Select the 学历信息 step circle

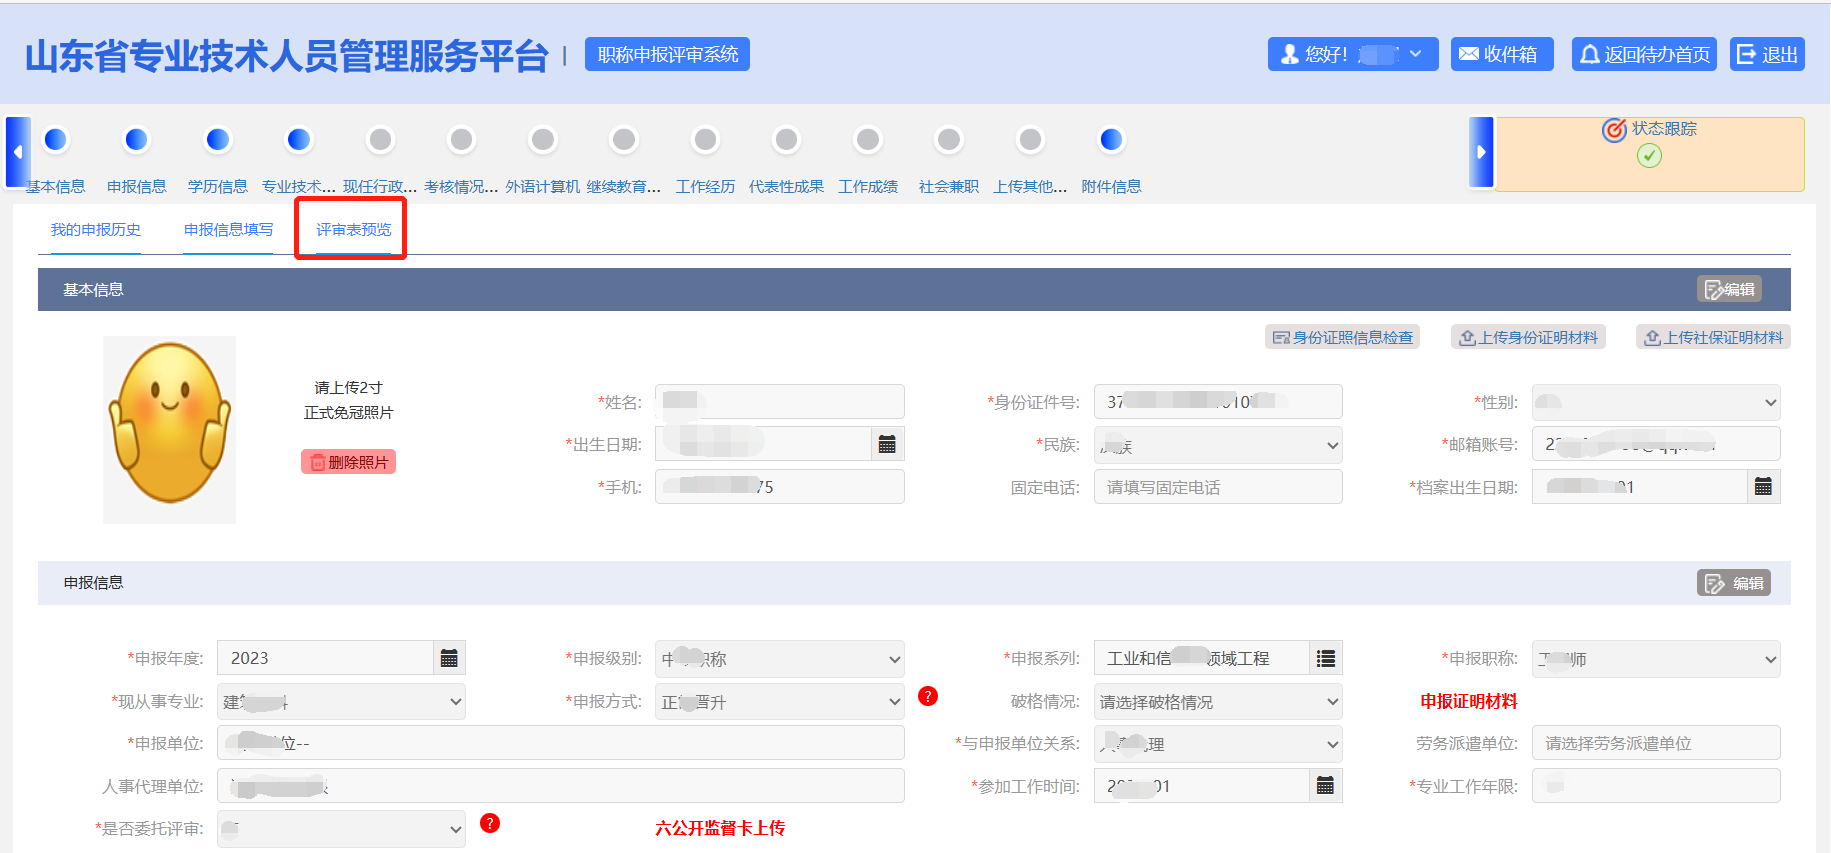[218, 140]
